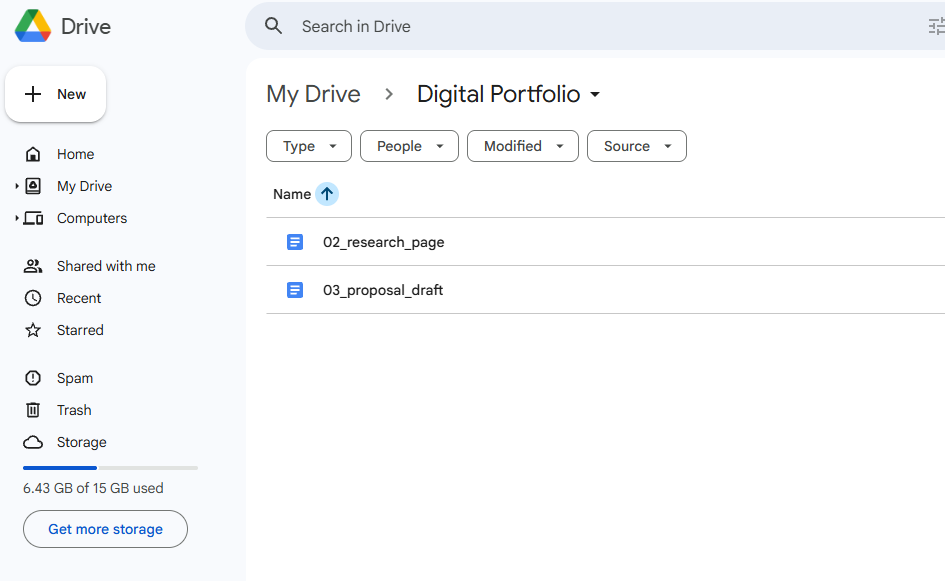Image resolution: width=945 pixels, height=581 pixels.
Task: Click the plus icon in New button
Action: click(33, 94)
